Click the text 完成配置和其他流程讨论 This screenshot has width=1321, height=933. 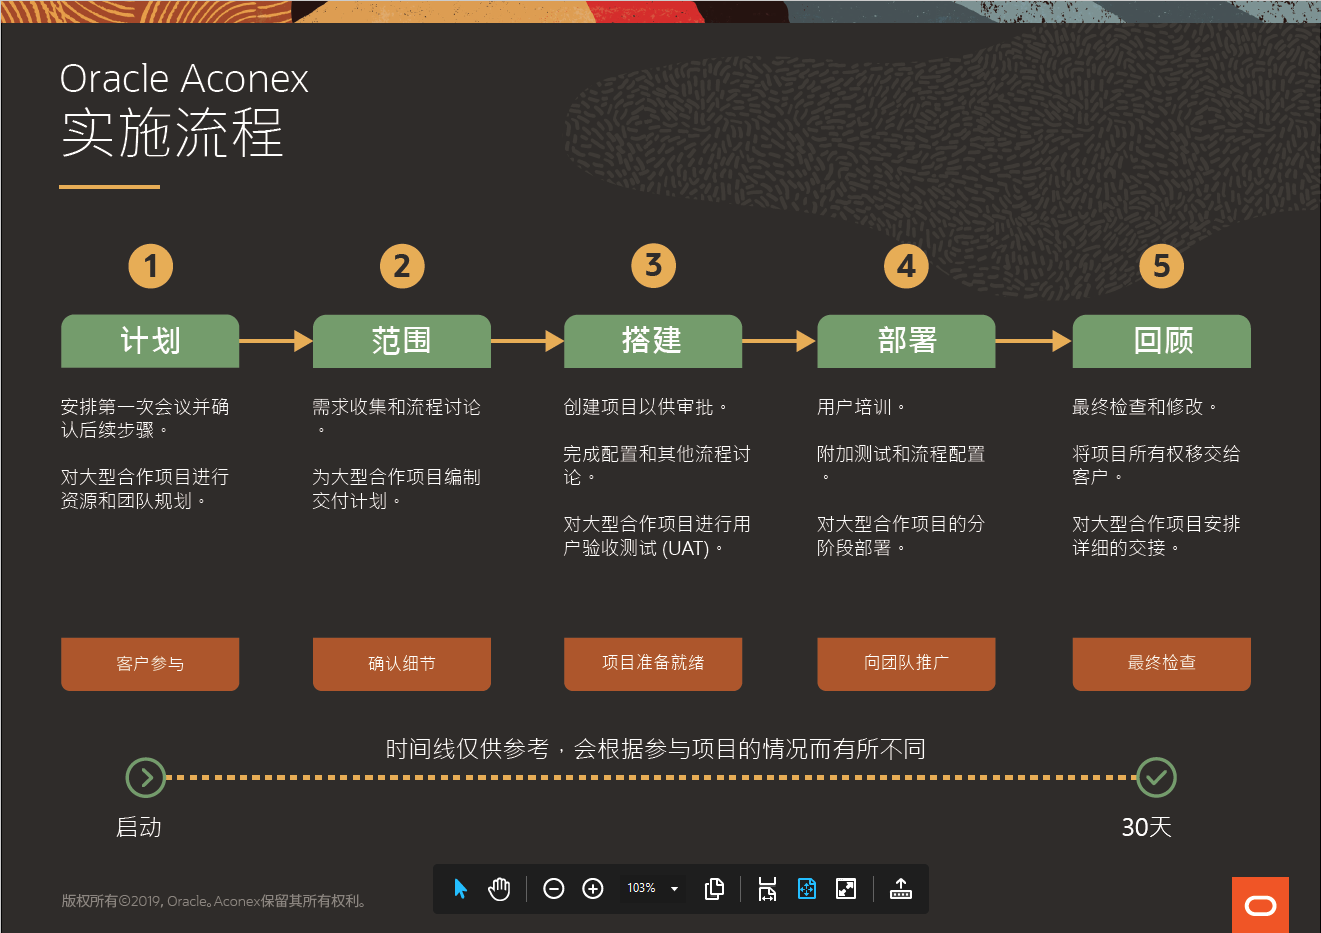pos(657,465)
